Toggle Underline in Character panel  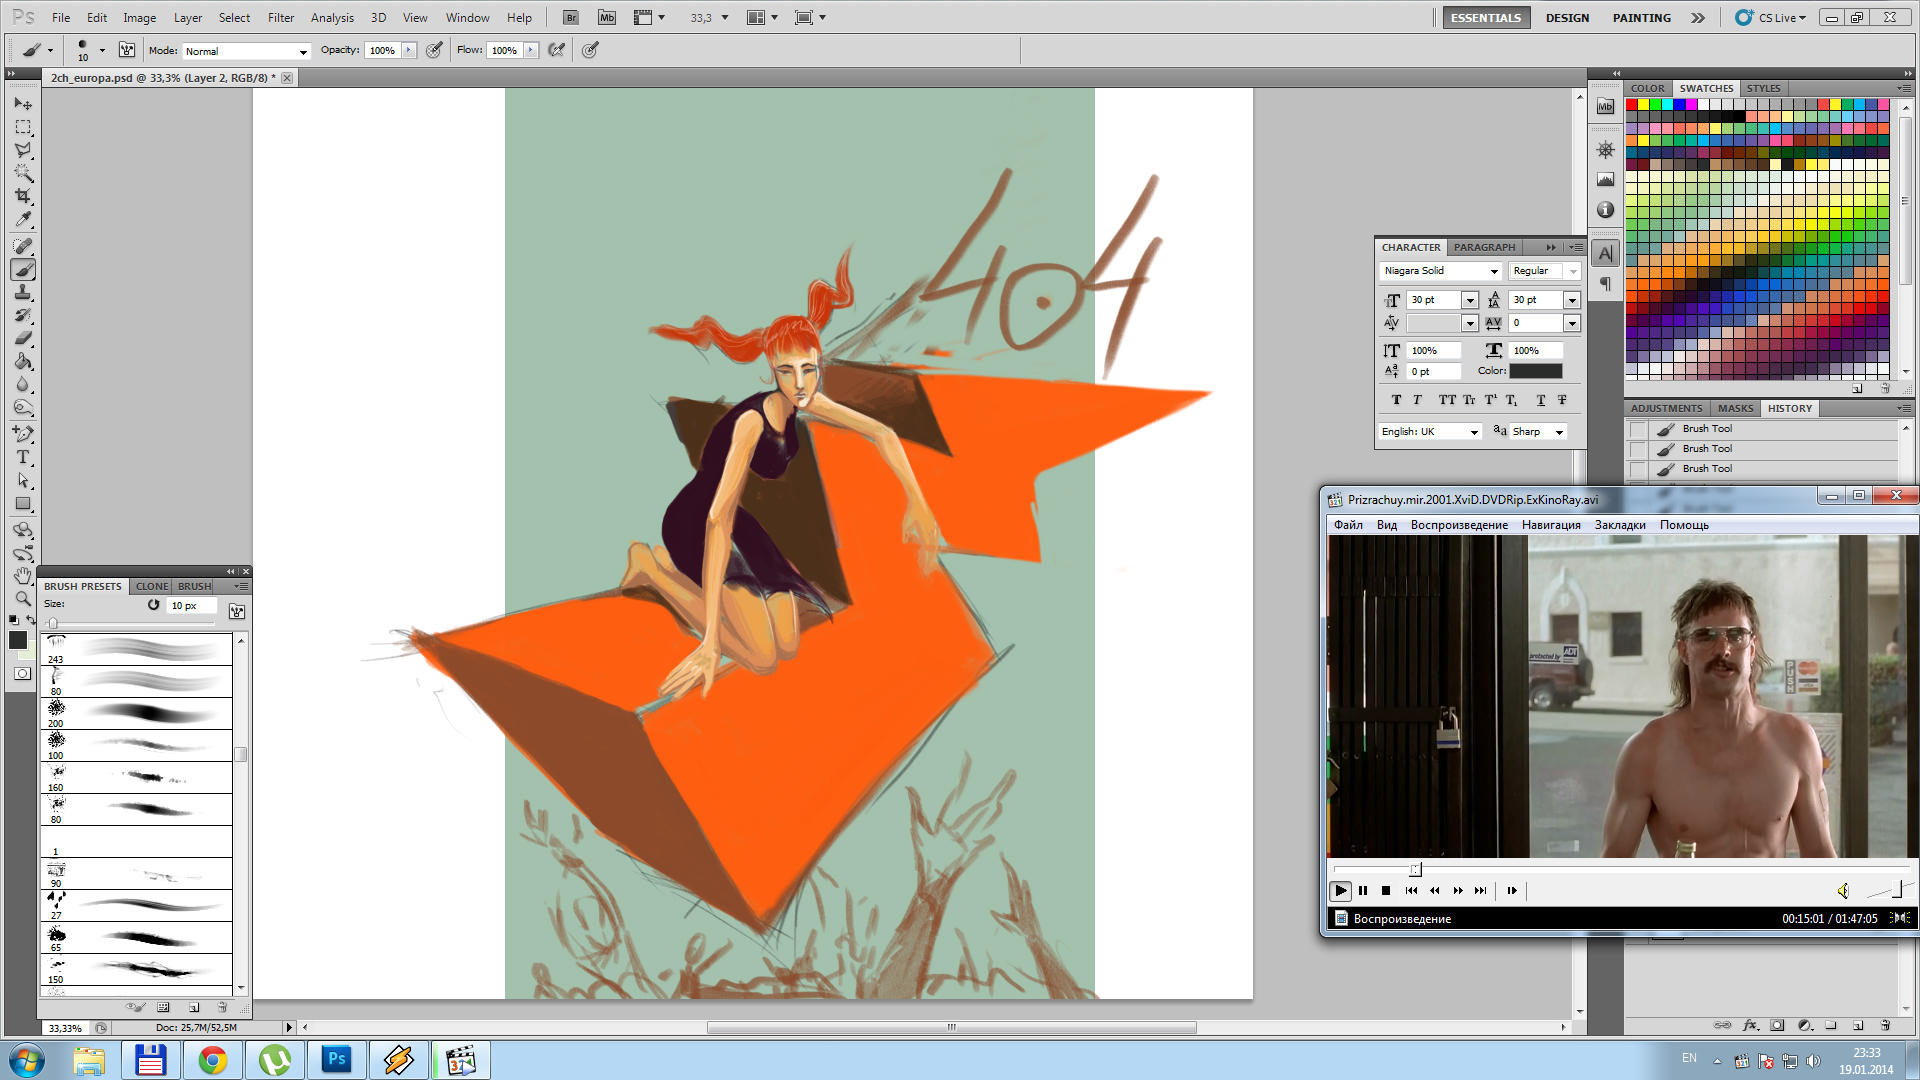pos(1541,400)
